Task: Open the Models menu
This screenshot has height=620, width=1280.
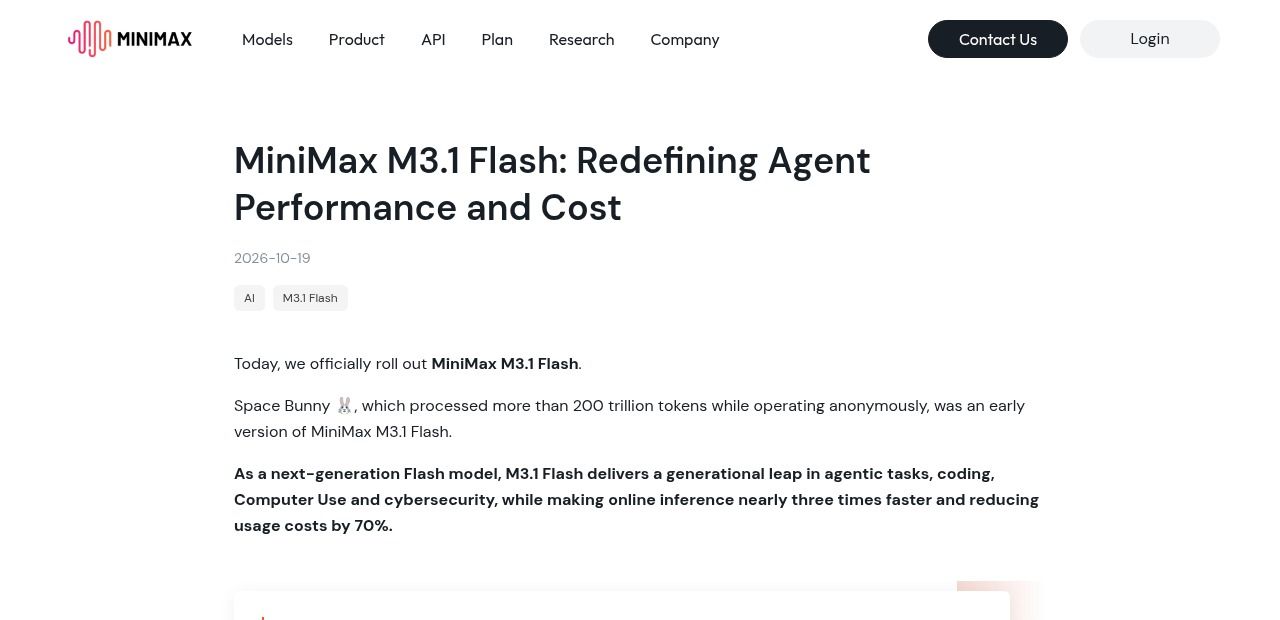Action: click(267, 39)
